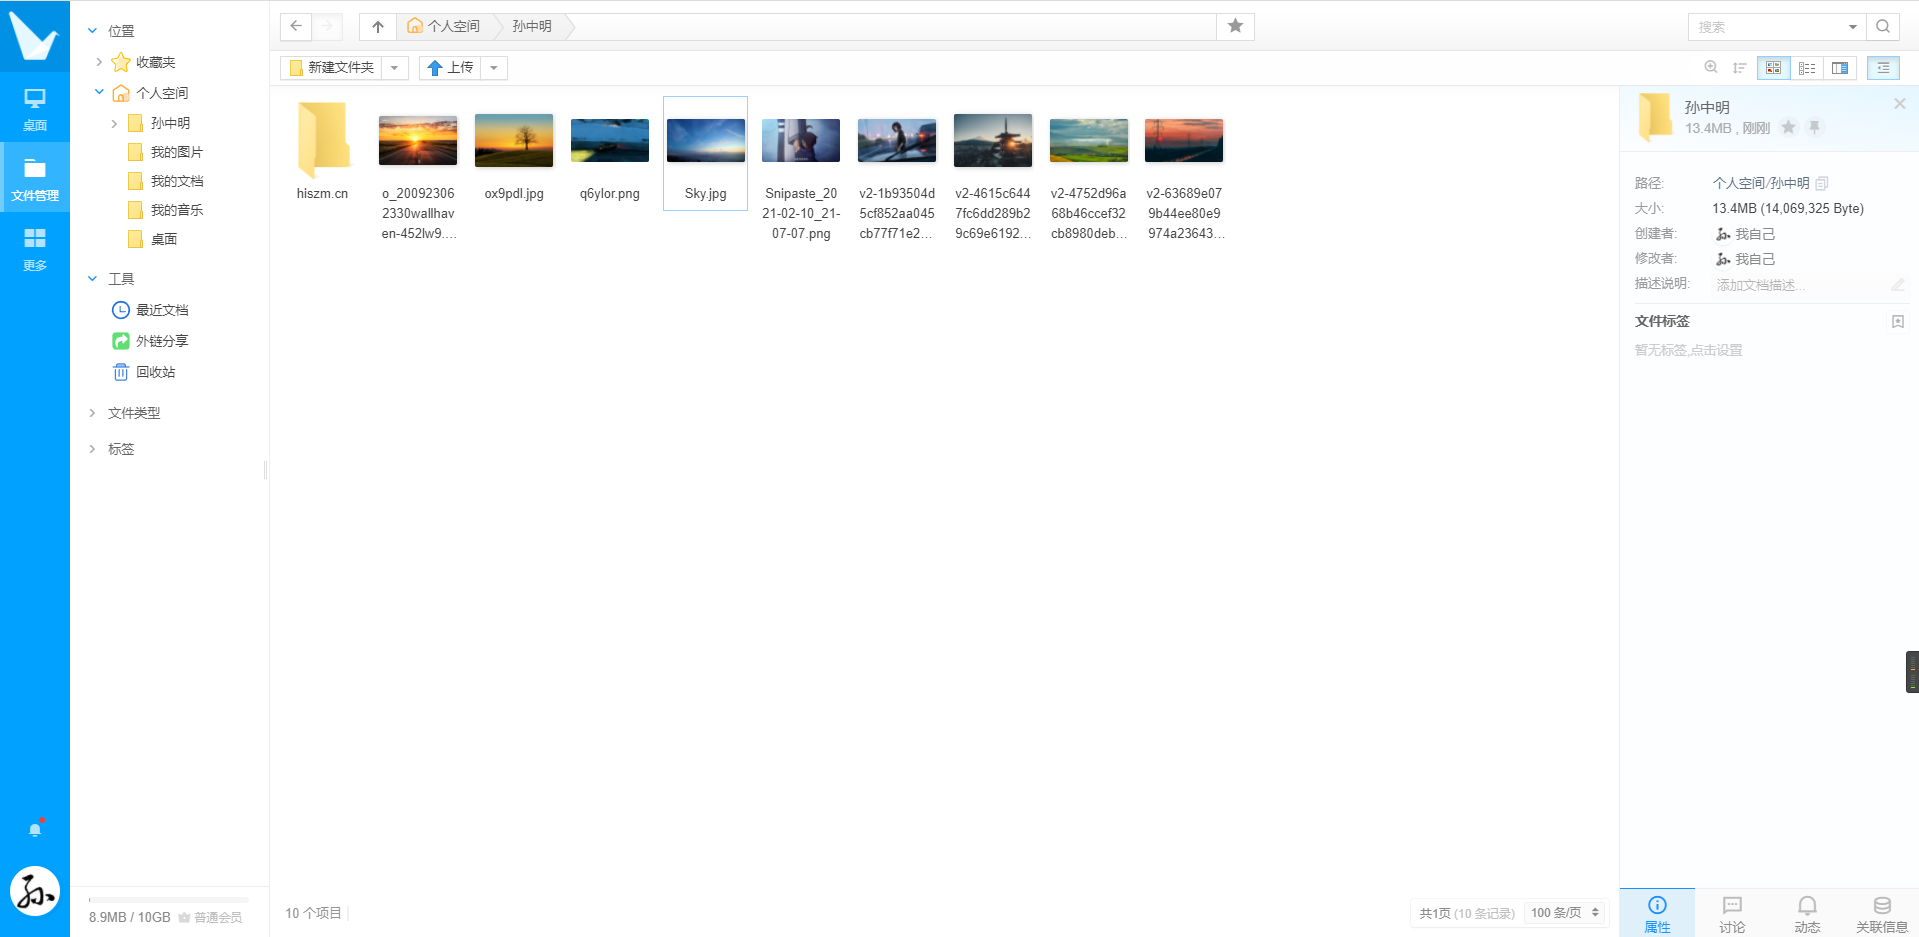Select the q6ylor.png thumbnail

[610, 153]
